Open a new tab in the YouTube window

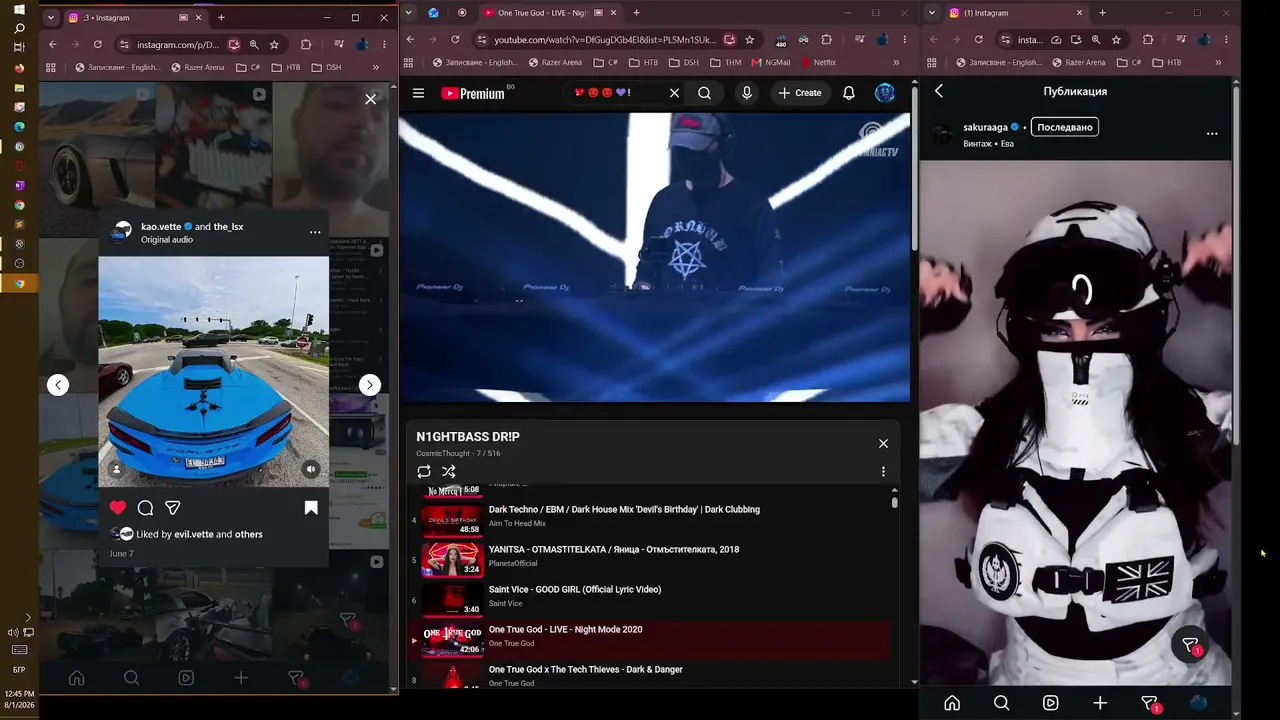[636, 13]
